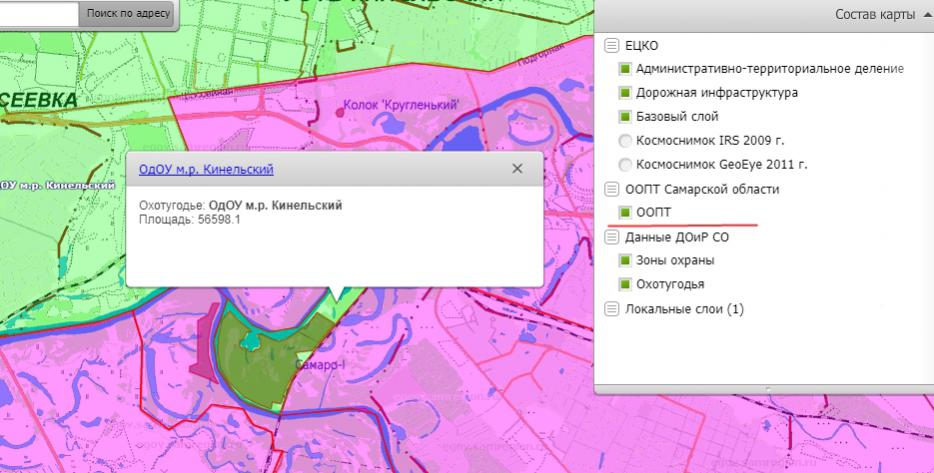Toggle the Административно-территориальное деление layer checkbox
The height and width of the screenshot is (473, 934).
coord(625,69)
